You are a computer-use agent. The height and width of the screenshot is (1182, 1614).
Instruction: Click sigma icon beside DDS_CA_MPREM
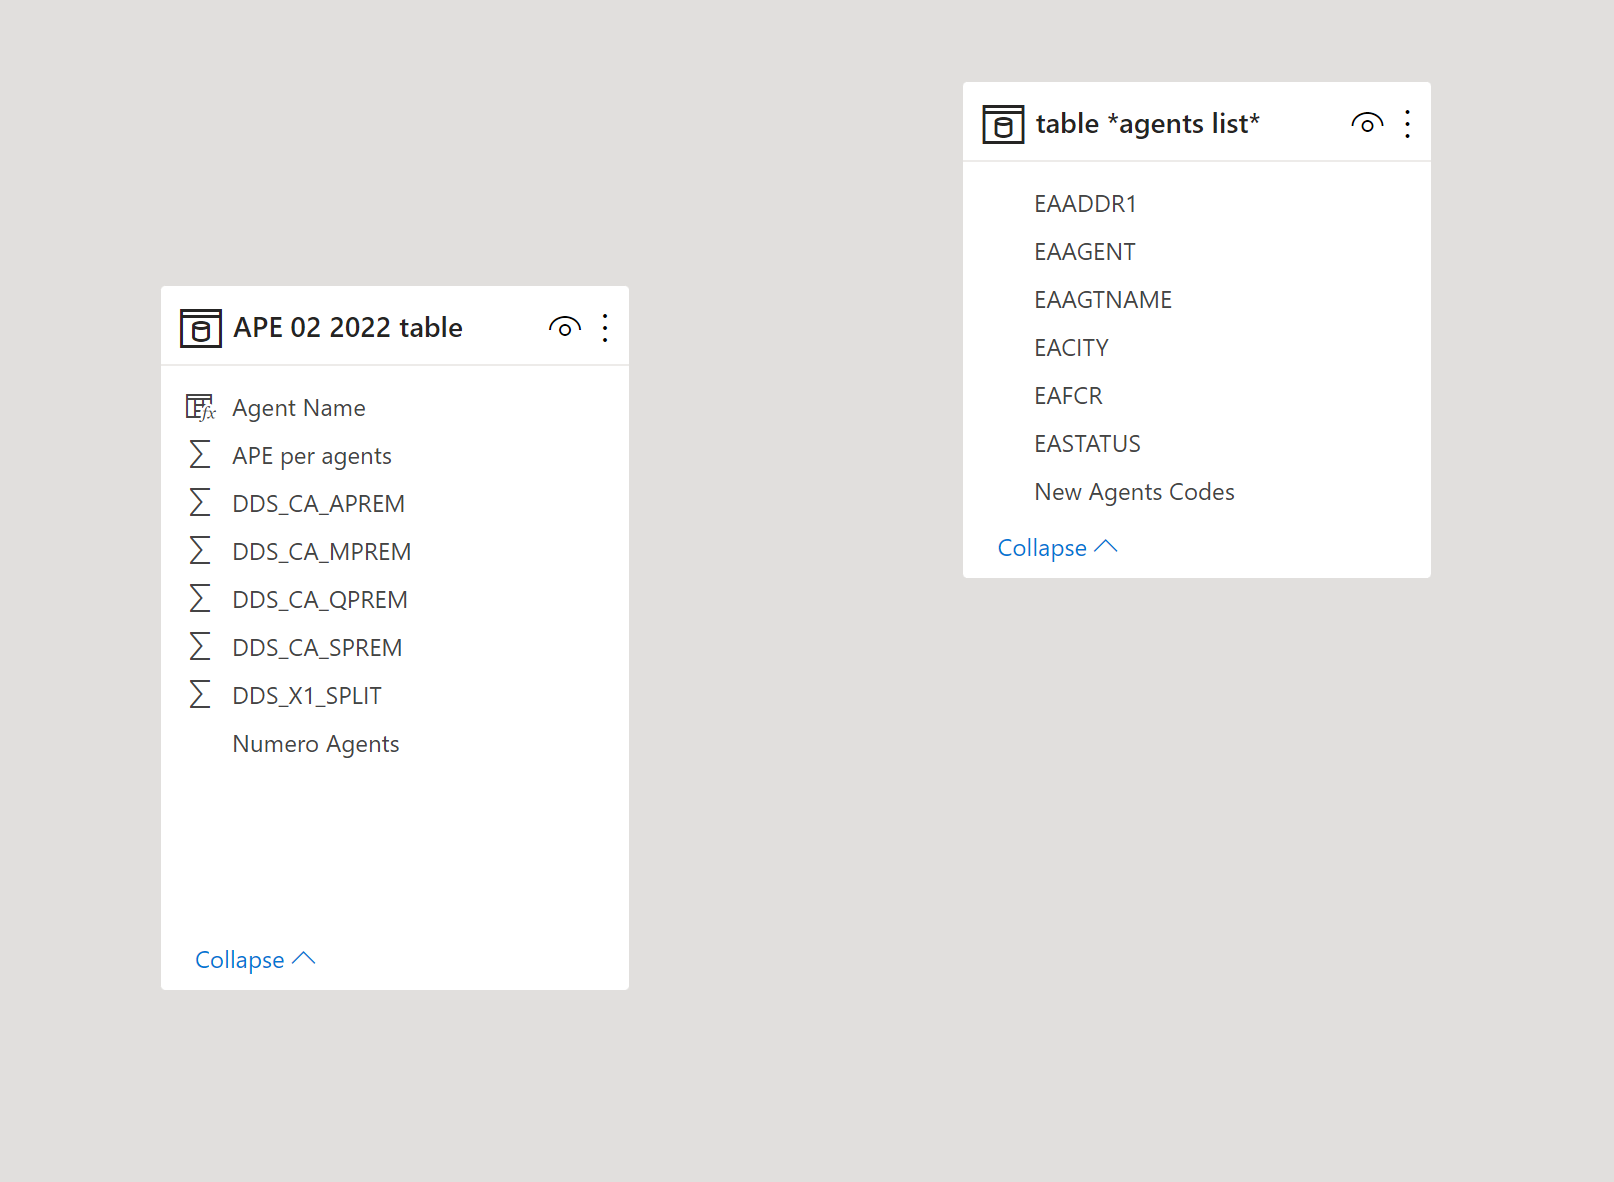(200, 551)
